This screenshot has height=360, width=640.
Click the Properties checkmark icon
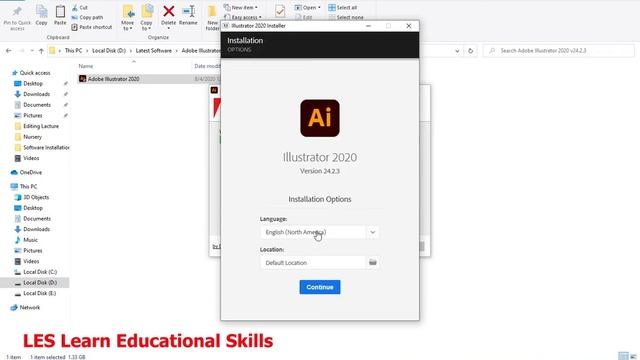click(280, 11)
